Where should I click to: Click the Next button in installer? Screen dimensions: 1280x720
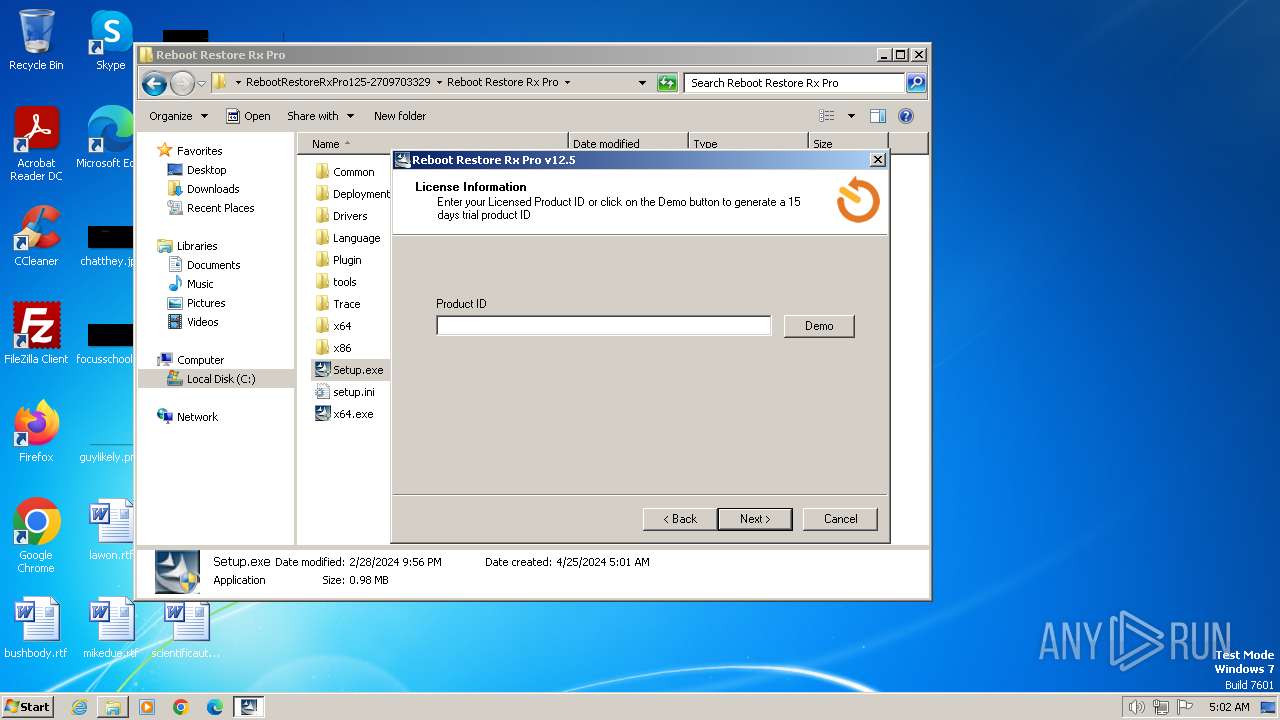[x=755, y=519]
